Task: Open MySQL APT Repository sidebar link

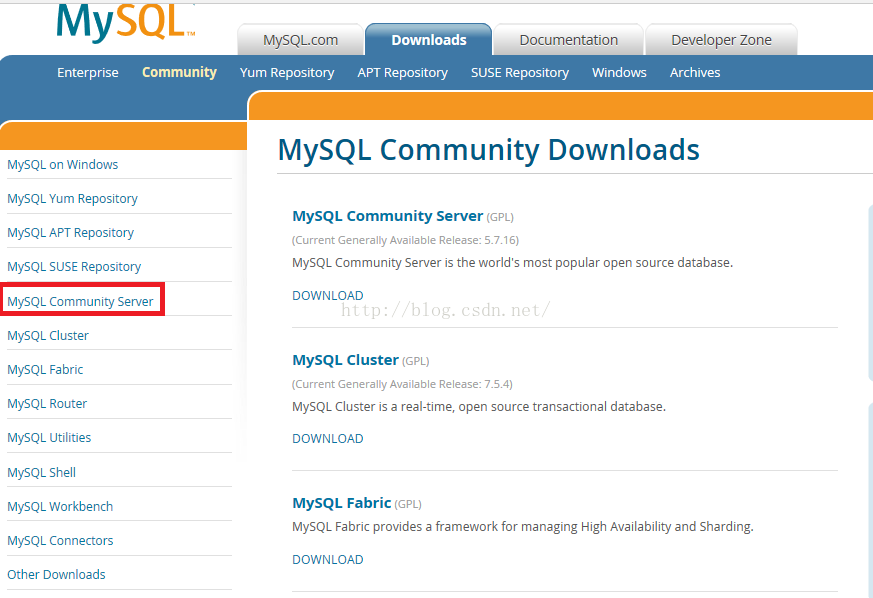Action: [x=70, y=233]
